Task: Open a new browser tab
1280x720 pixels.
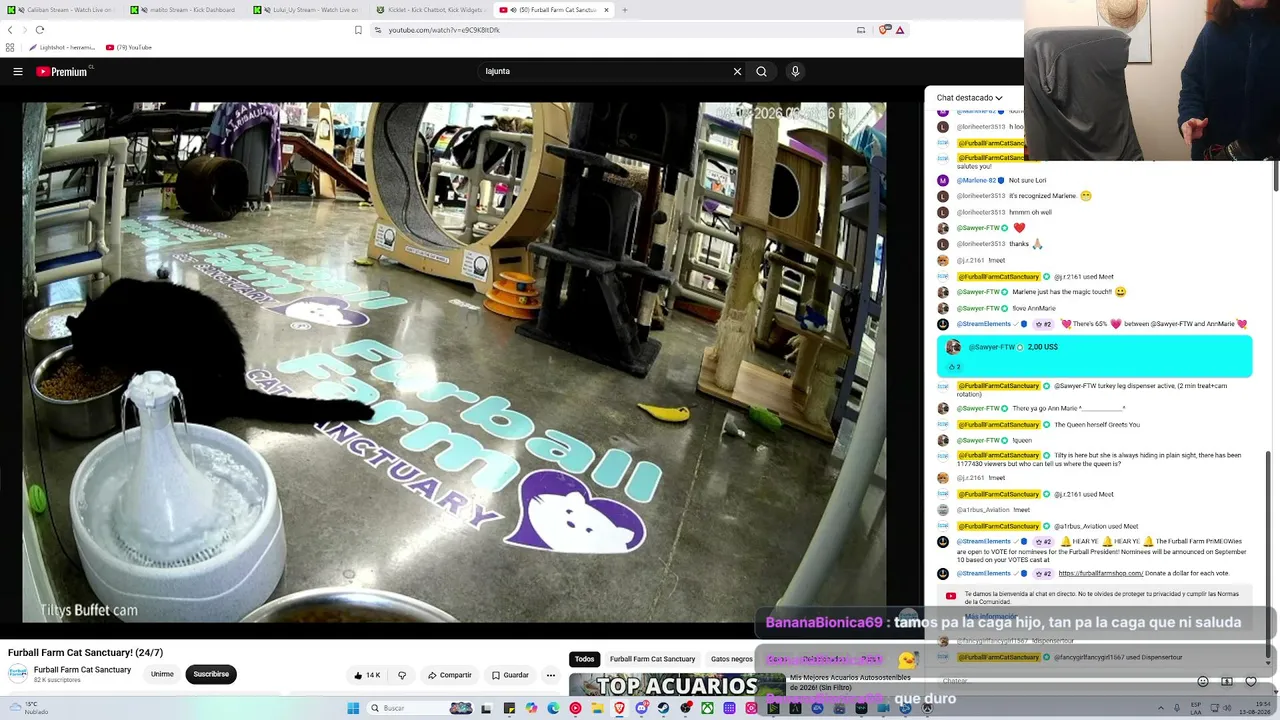Action: 625,10
